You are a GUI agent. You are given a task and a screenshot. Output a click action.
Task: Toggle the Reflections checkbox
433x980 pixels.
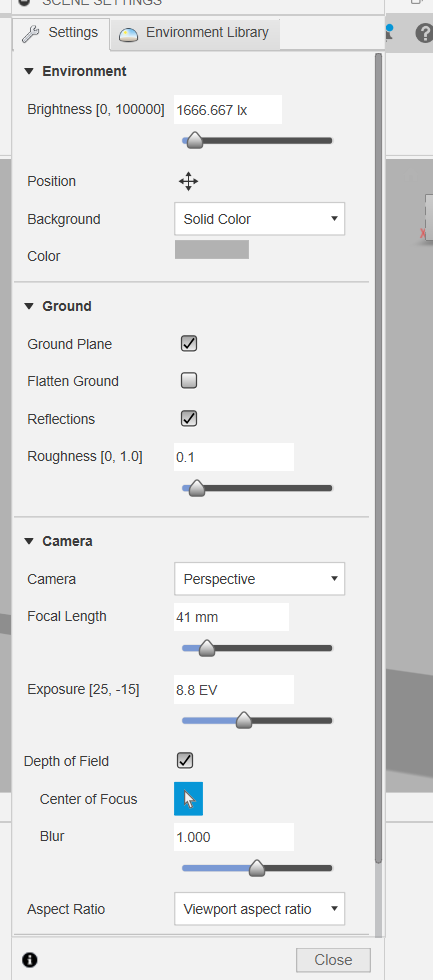click(189, 418)
